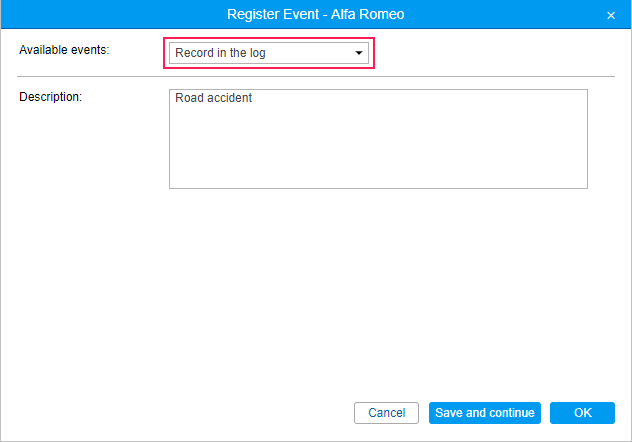Click the 'Description:' label

click(x=51, y=97)
